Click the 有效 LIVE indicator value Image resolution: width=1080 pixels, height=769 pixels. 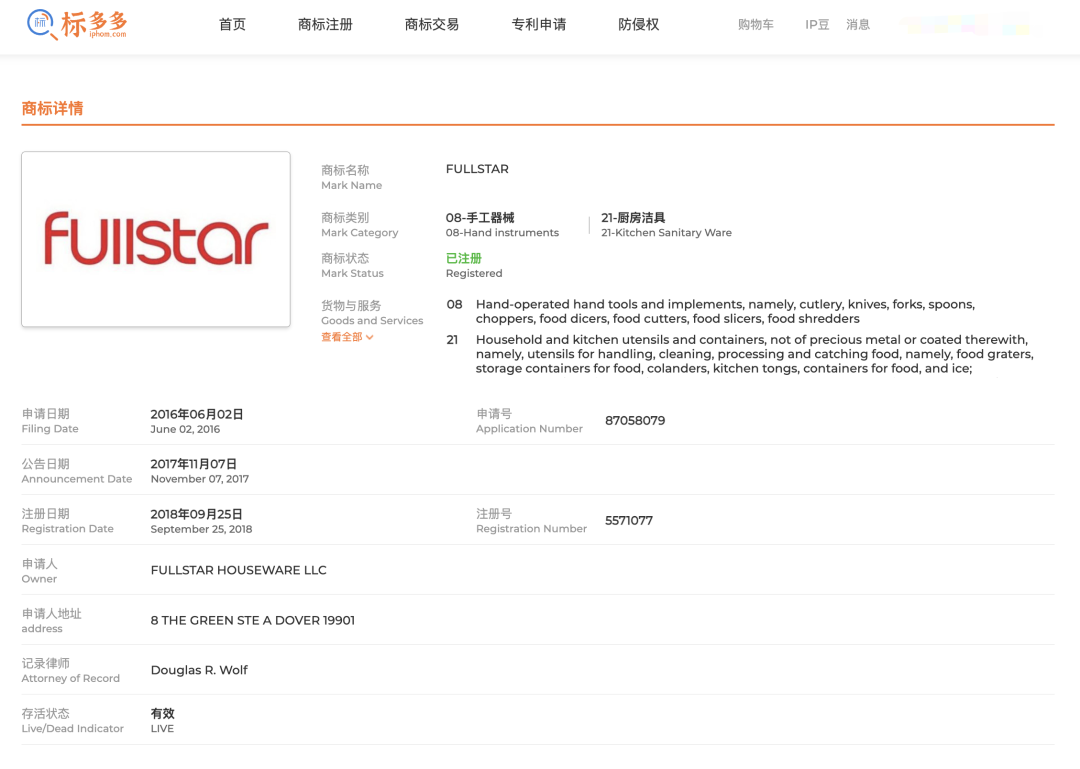pos(163,720)
